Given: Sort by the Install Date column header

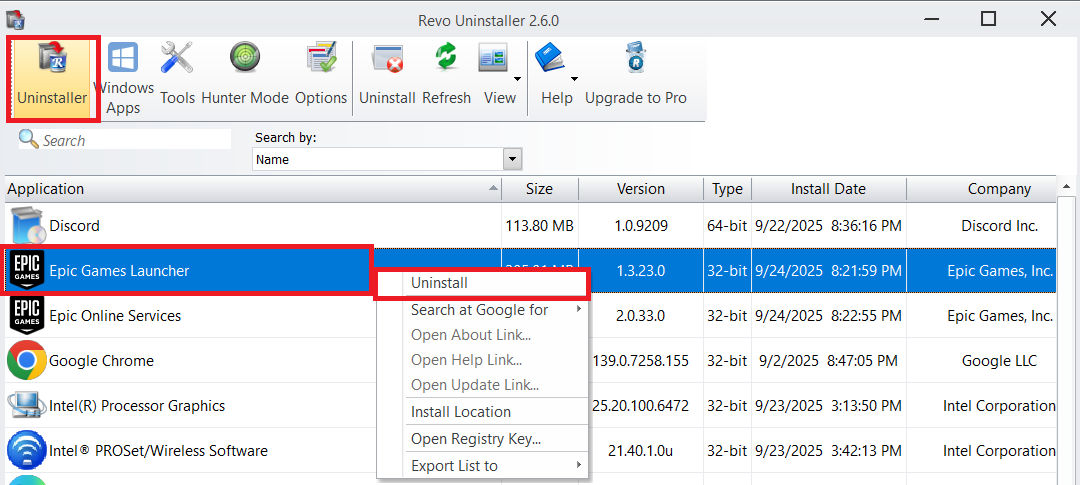Looking at the screenshot, I should coord(829,189).
